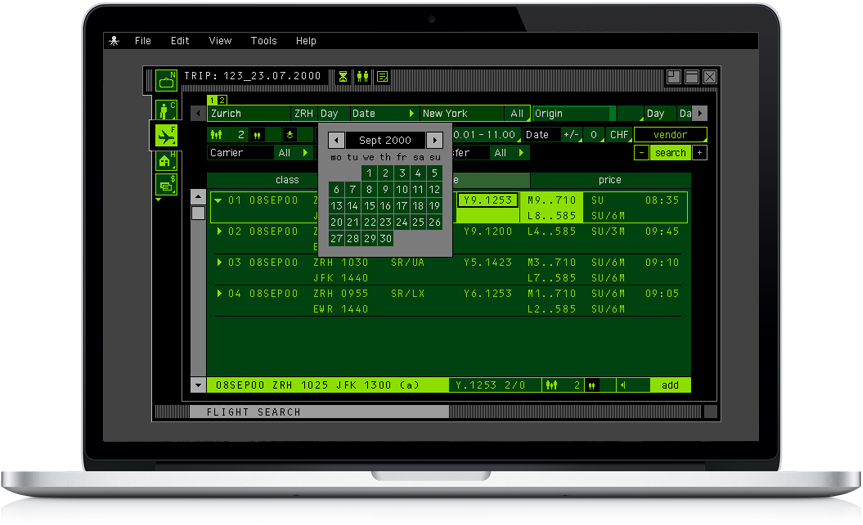Expand flight row 02 08SEP00
The image size is (863, 525).
coord(219,231)
